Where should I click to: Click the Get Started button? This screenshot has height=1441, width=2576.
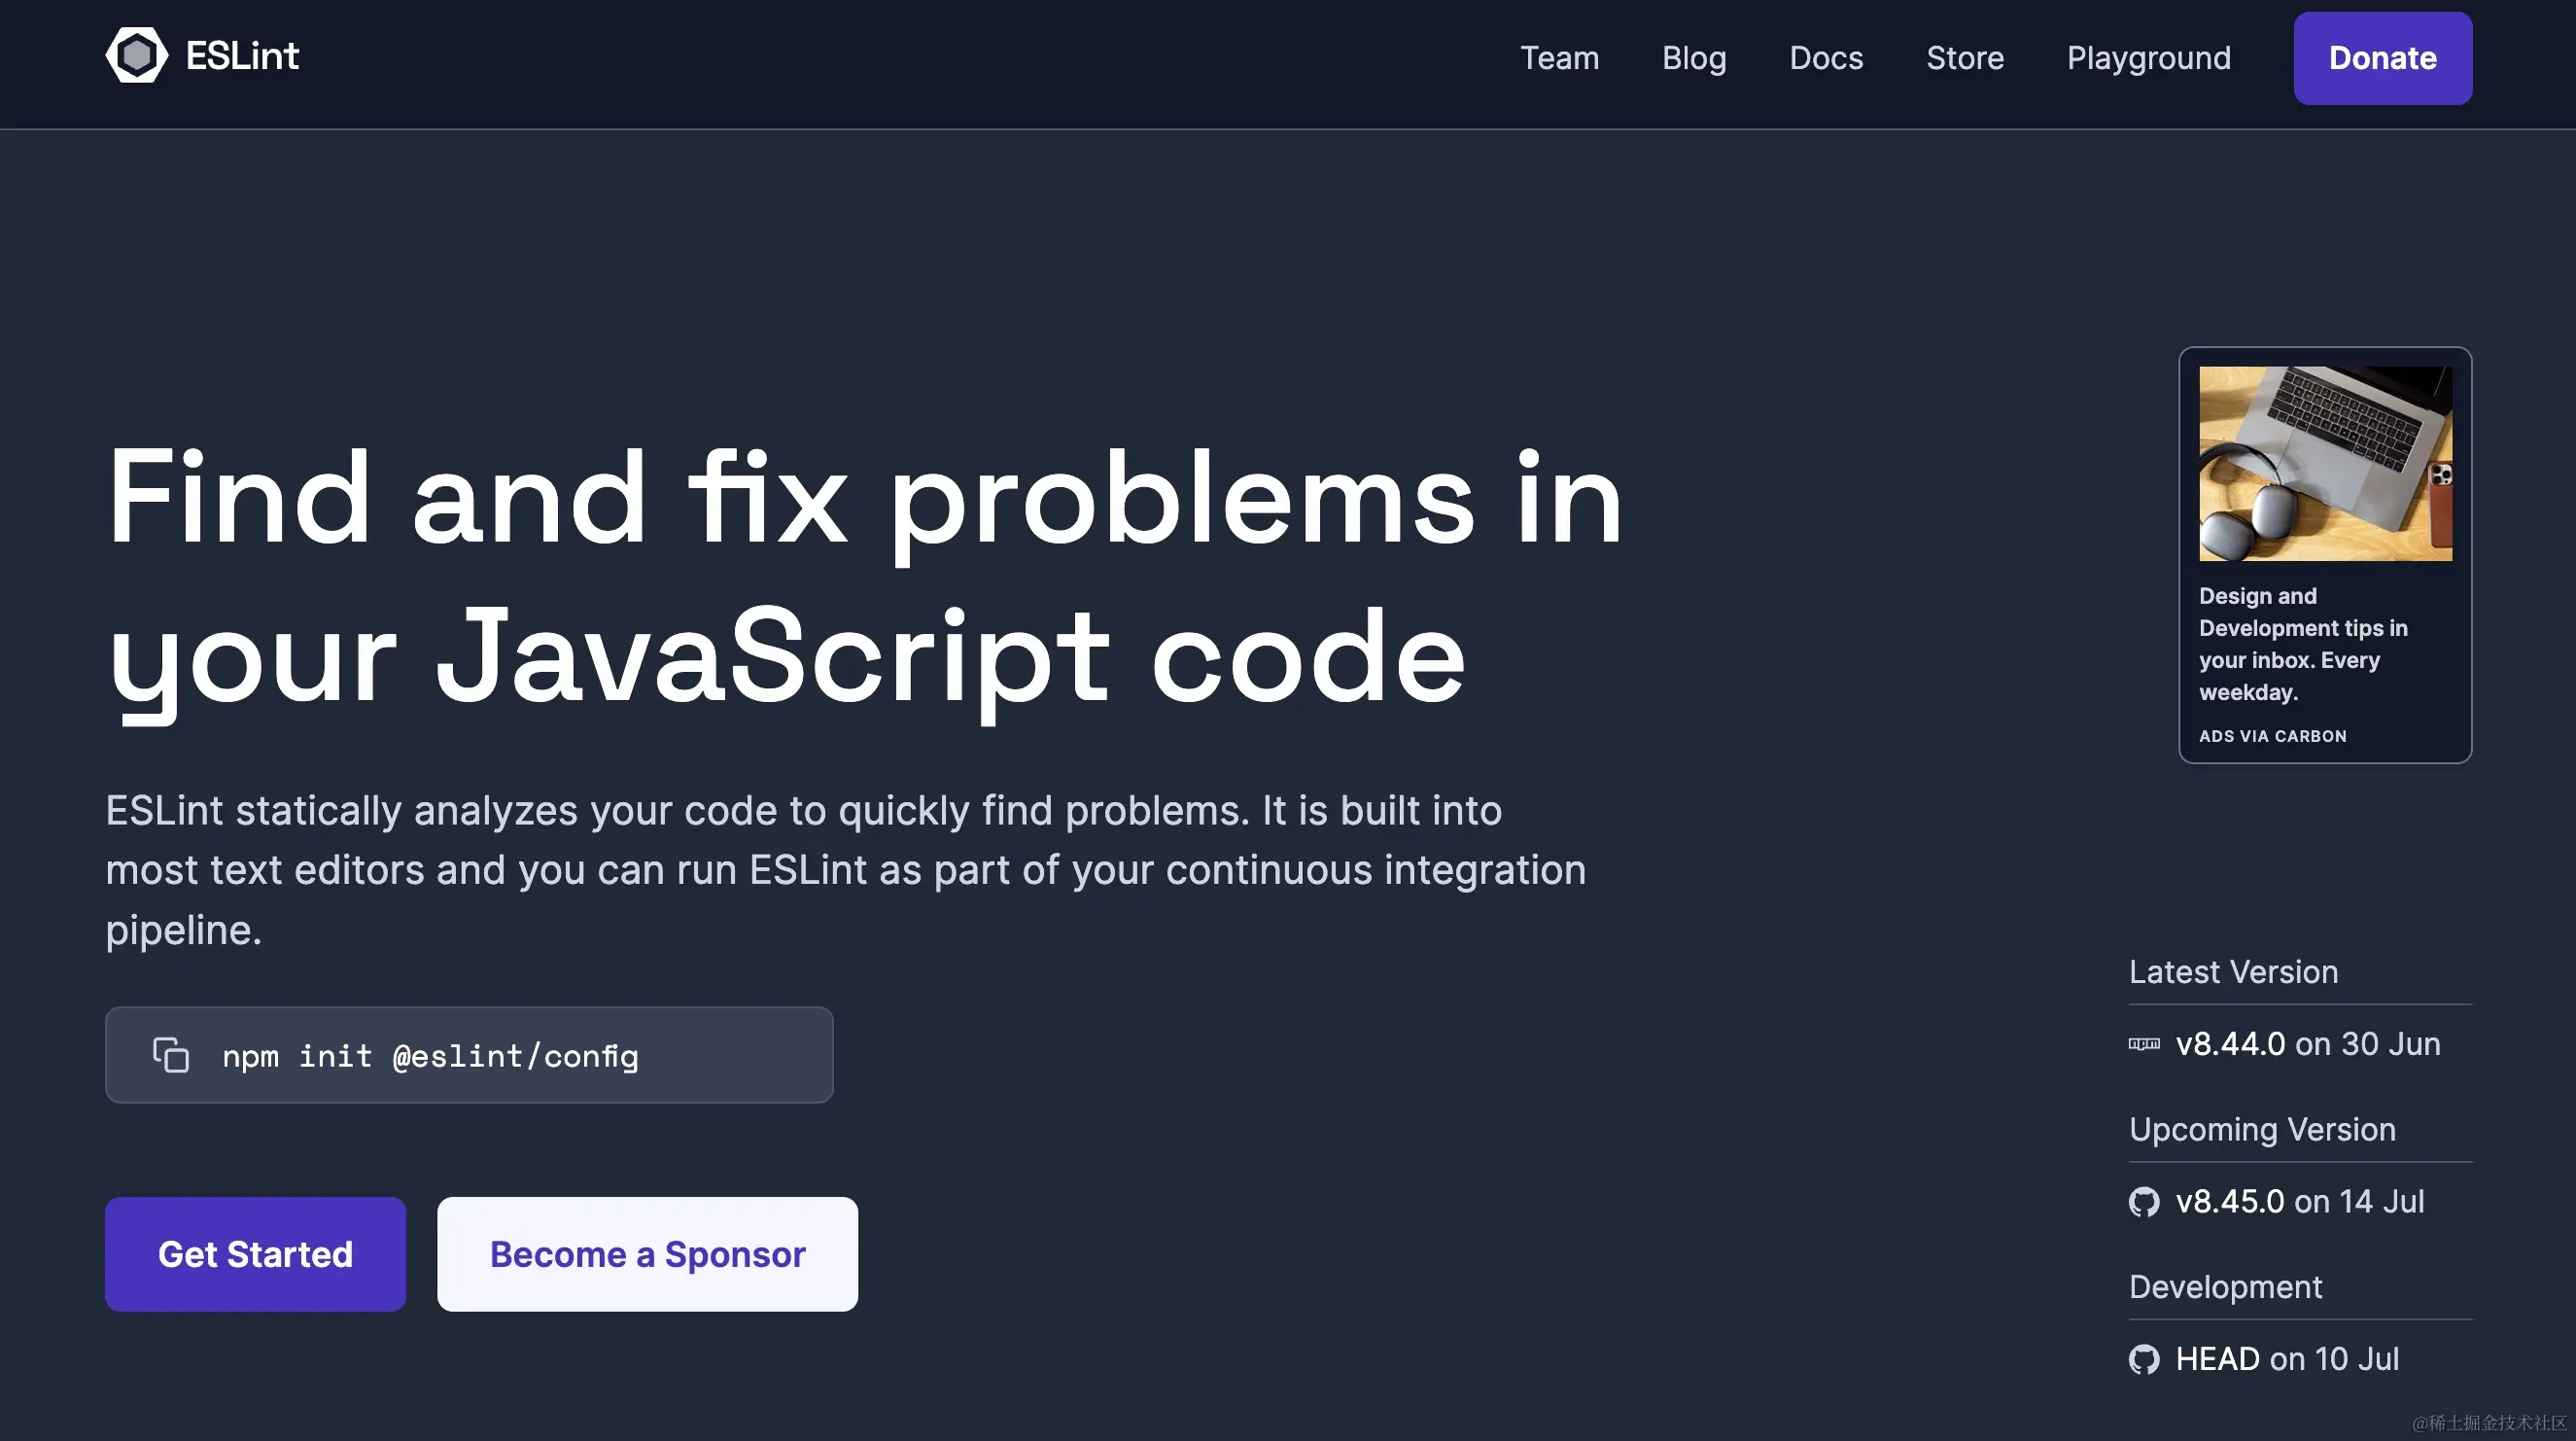(255, 1254)
